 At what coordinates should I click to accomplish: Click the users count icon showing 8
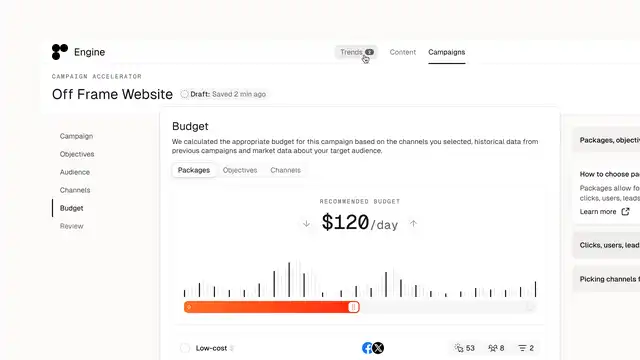click(x=493, y=348)
